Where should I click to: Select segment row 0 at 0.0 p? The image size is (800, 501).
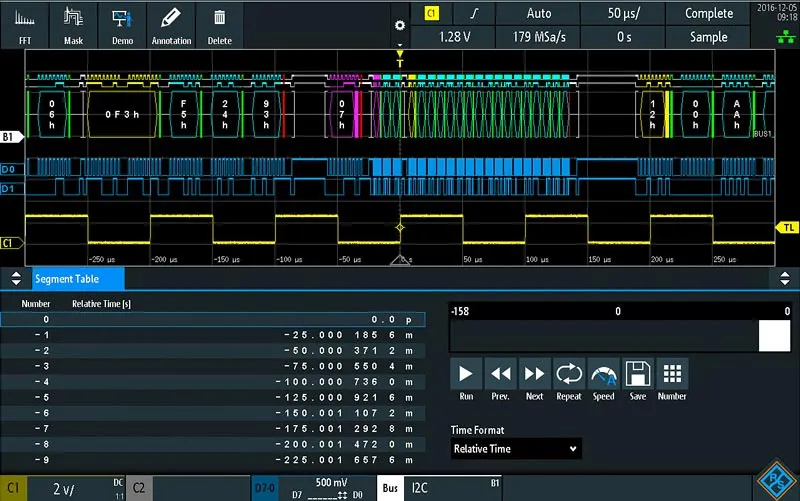pos(213,319)
